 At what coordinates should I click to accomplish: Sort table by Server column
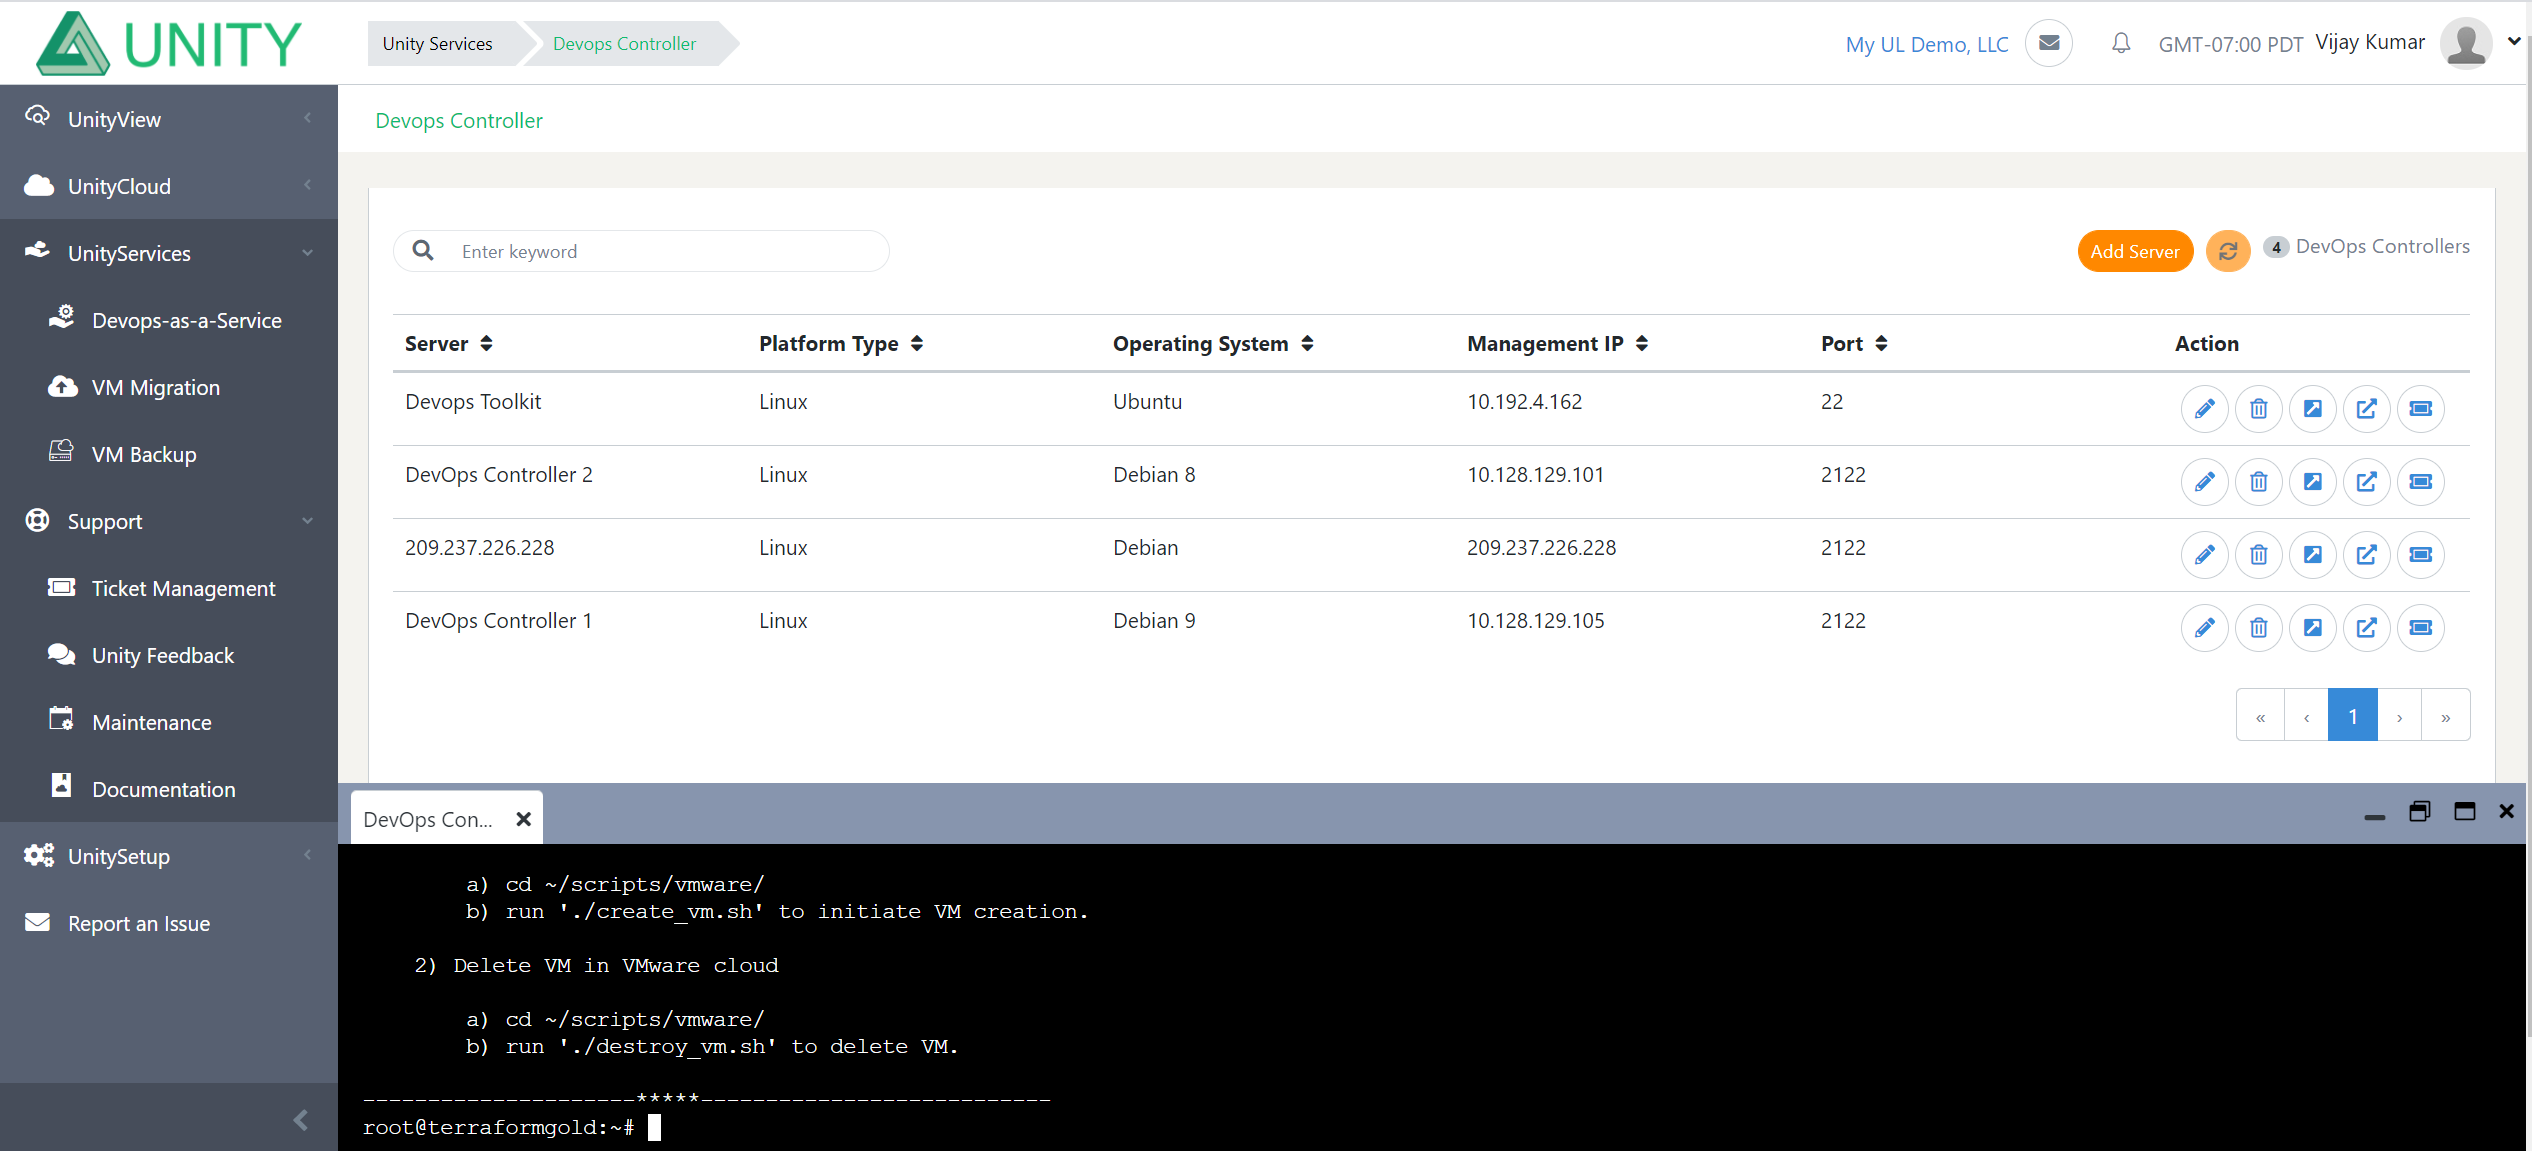(486, 343)
